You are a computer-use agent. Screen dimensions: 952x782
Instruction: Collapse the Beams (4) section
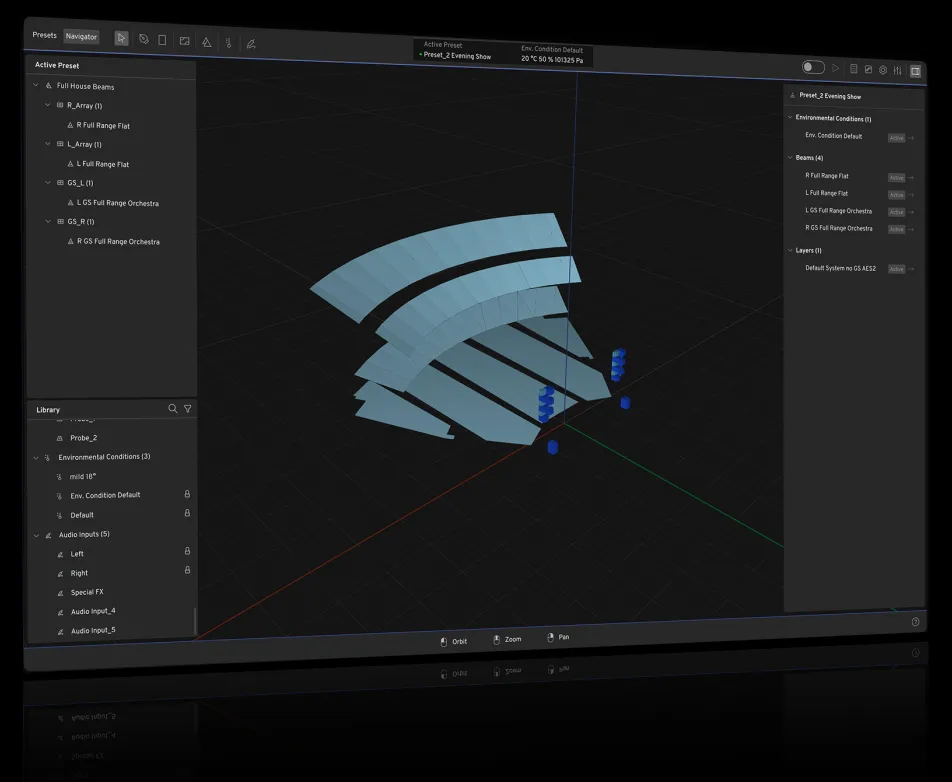pyautogui.click(x=789, y=158)
